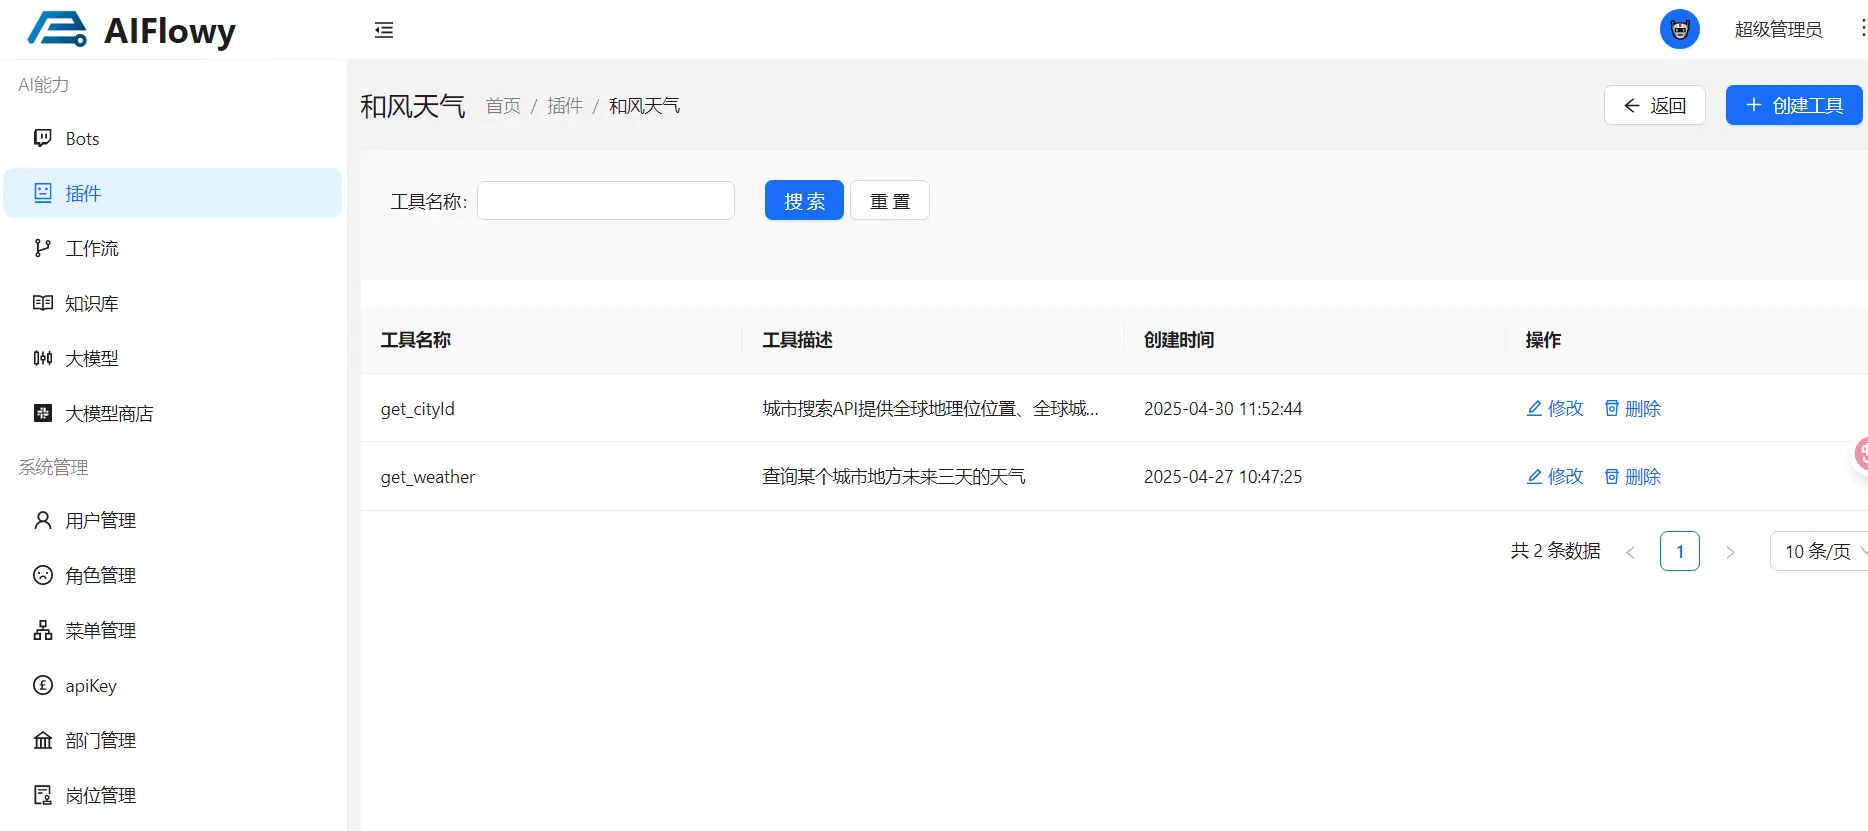Click the Bots sidebar icon

pos(43,138)
